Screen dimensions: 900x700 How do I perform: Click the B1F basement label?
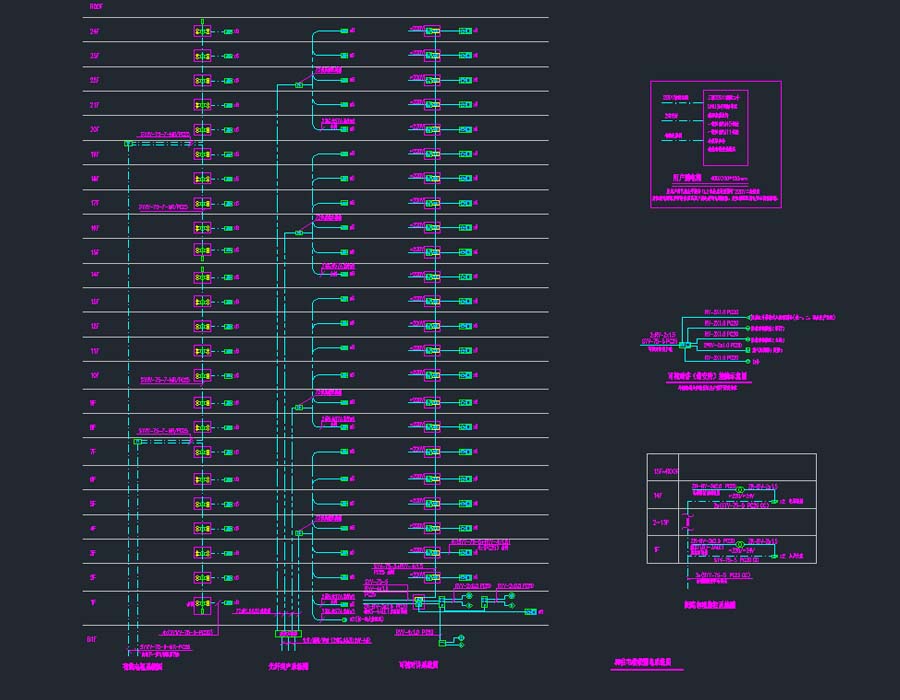(x=92, y=639)
